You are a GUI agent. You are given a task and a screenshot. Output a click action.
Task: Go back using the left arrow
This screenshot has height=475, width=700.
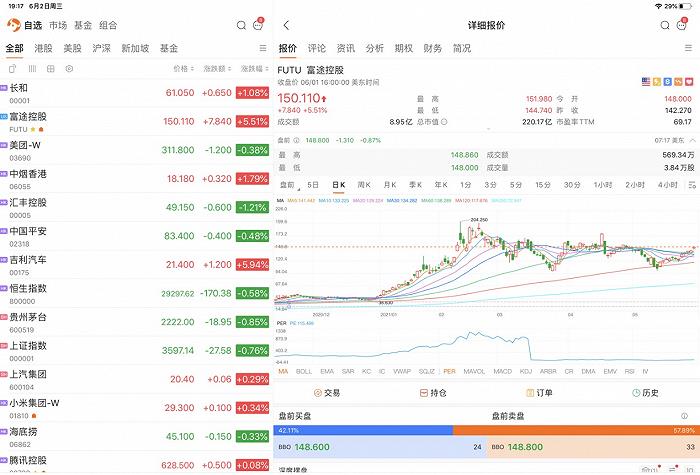tap(286, 25)
